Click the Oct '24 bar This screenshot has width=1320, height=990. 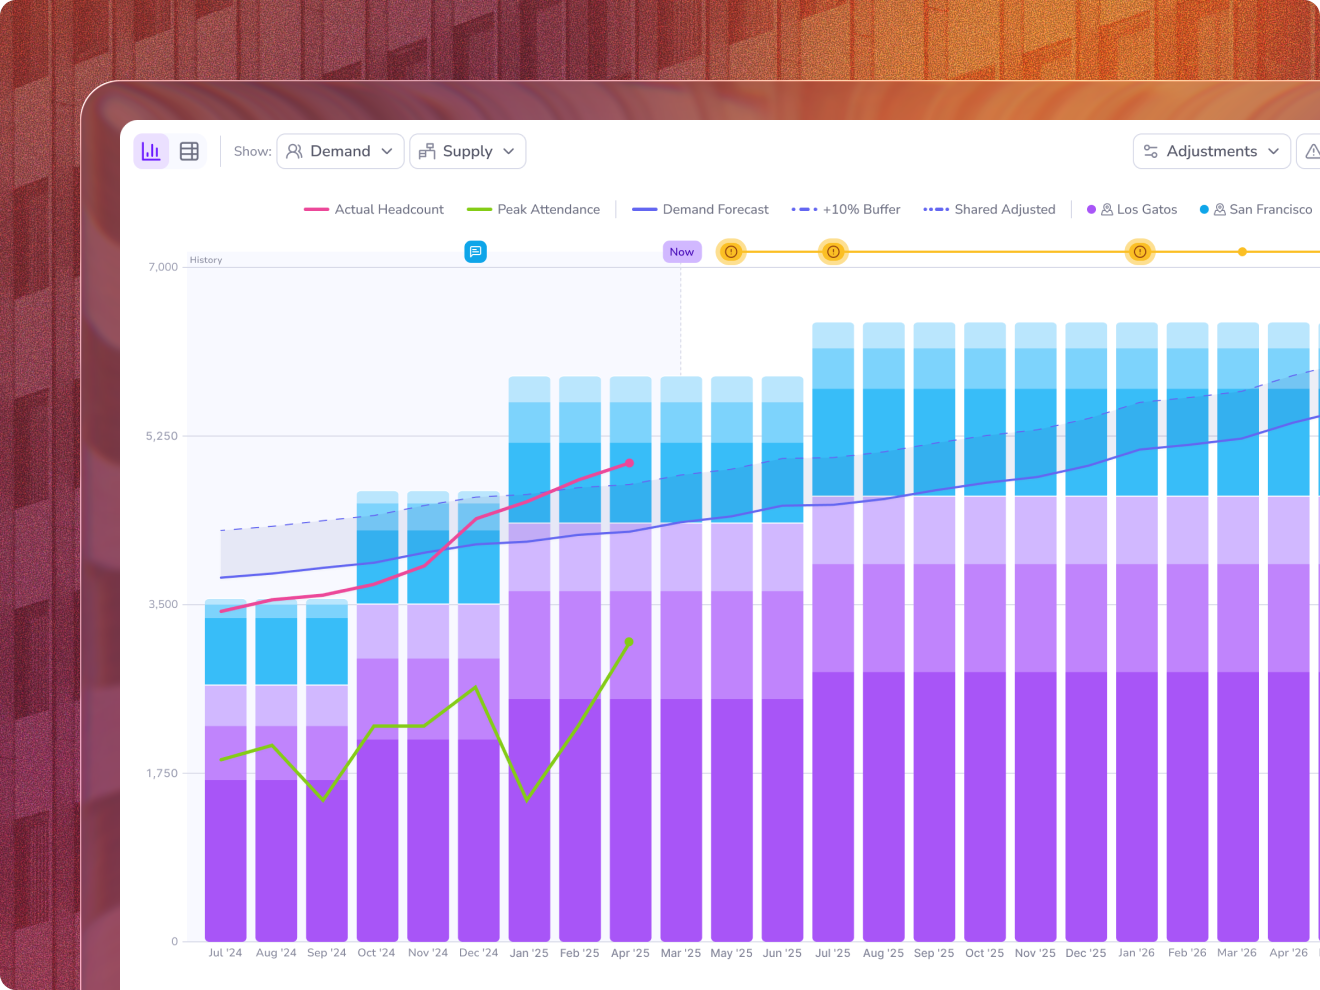(377, 716)
